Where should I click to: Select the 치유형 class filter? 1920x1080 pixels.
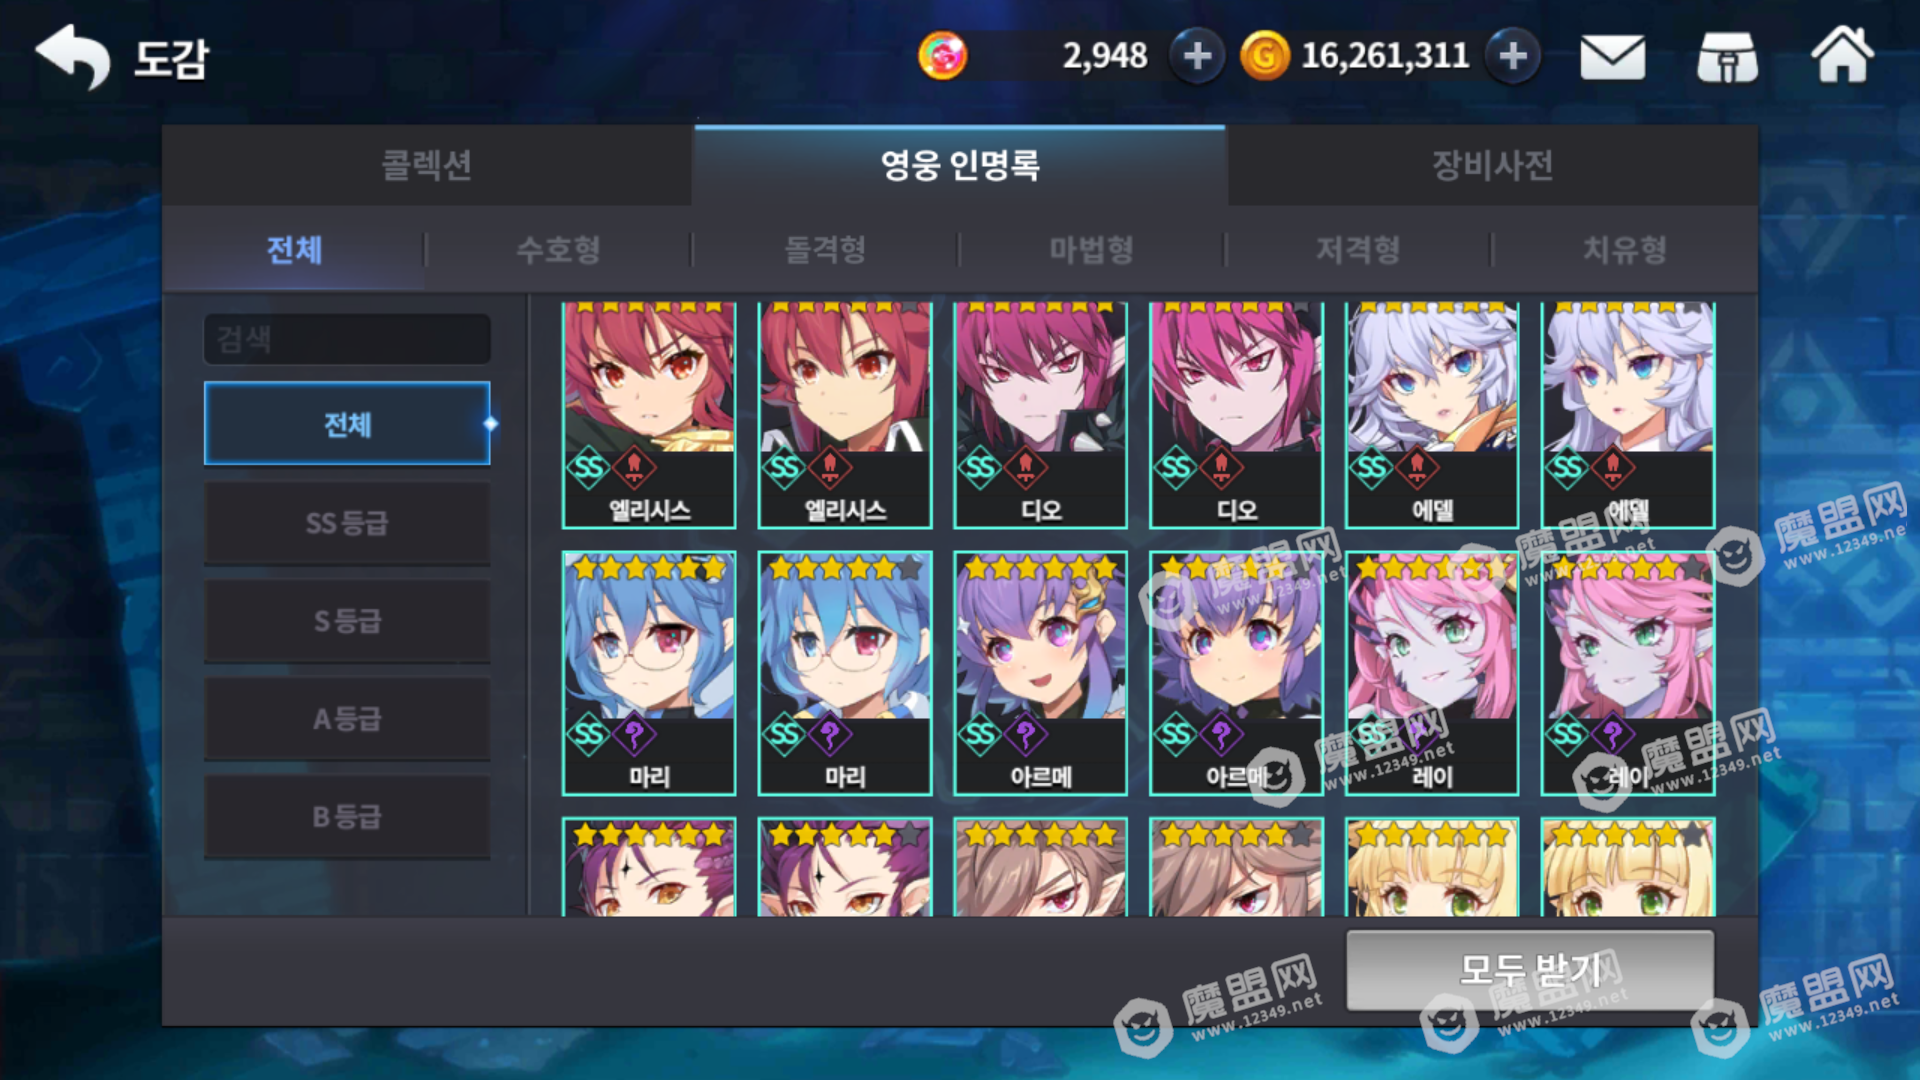(1625, 249)
